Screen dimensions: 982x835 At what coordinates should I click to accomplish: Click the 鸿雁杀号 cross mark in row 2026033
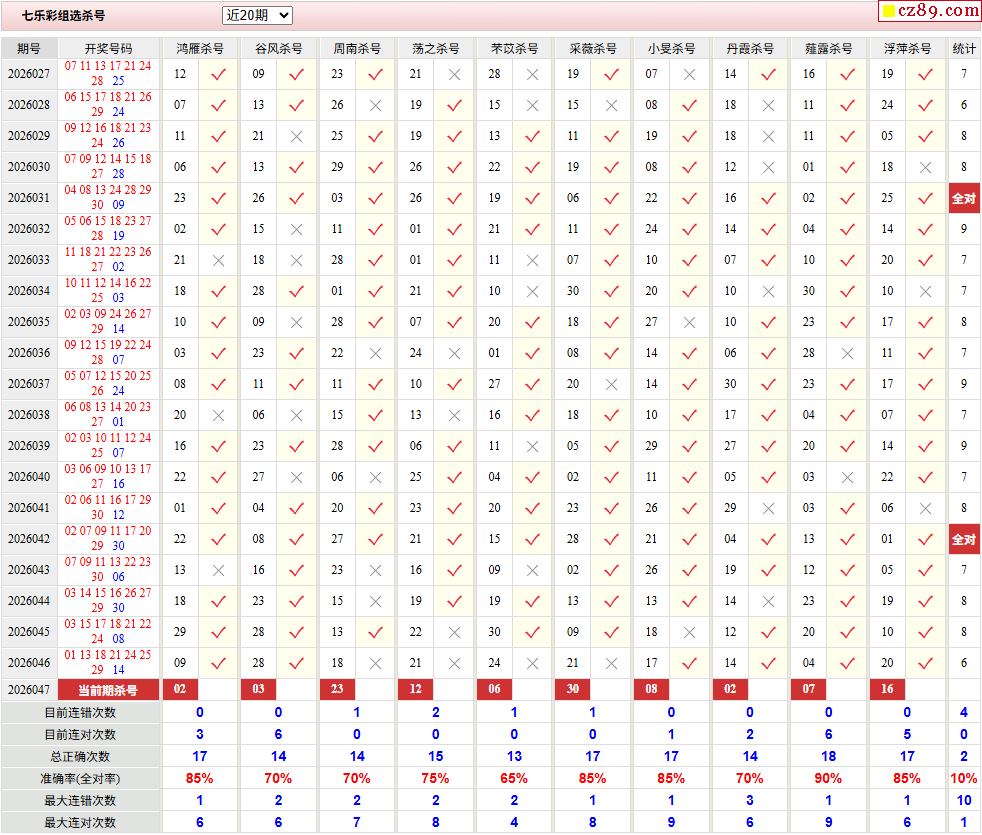click(x=218, y=260)
